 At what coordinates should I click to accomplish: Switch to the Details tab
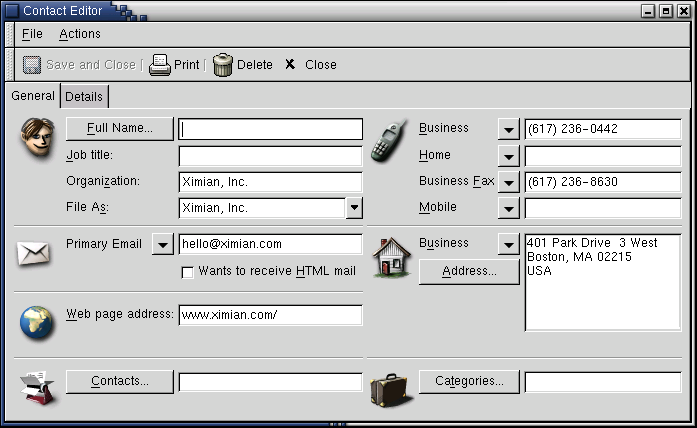(x=84, y=97)
